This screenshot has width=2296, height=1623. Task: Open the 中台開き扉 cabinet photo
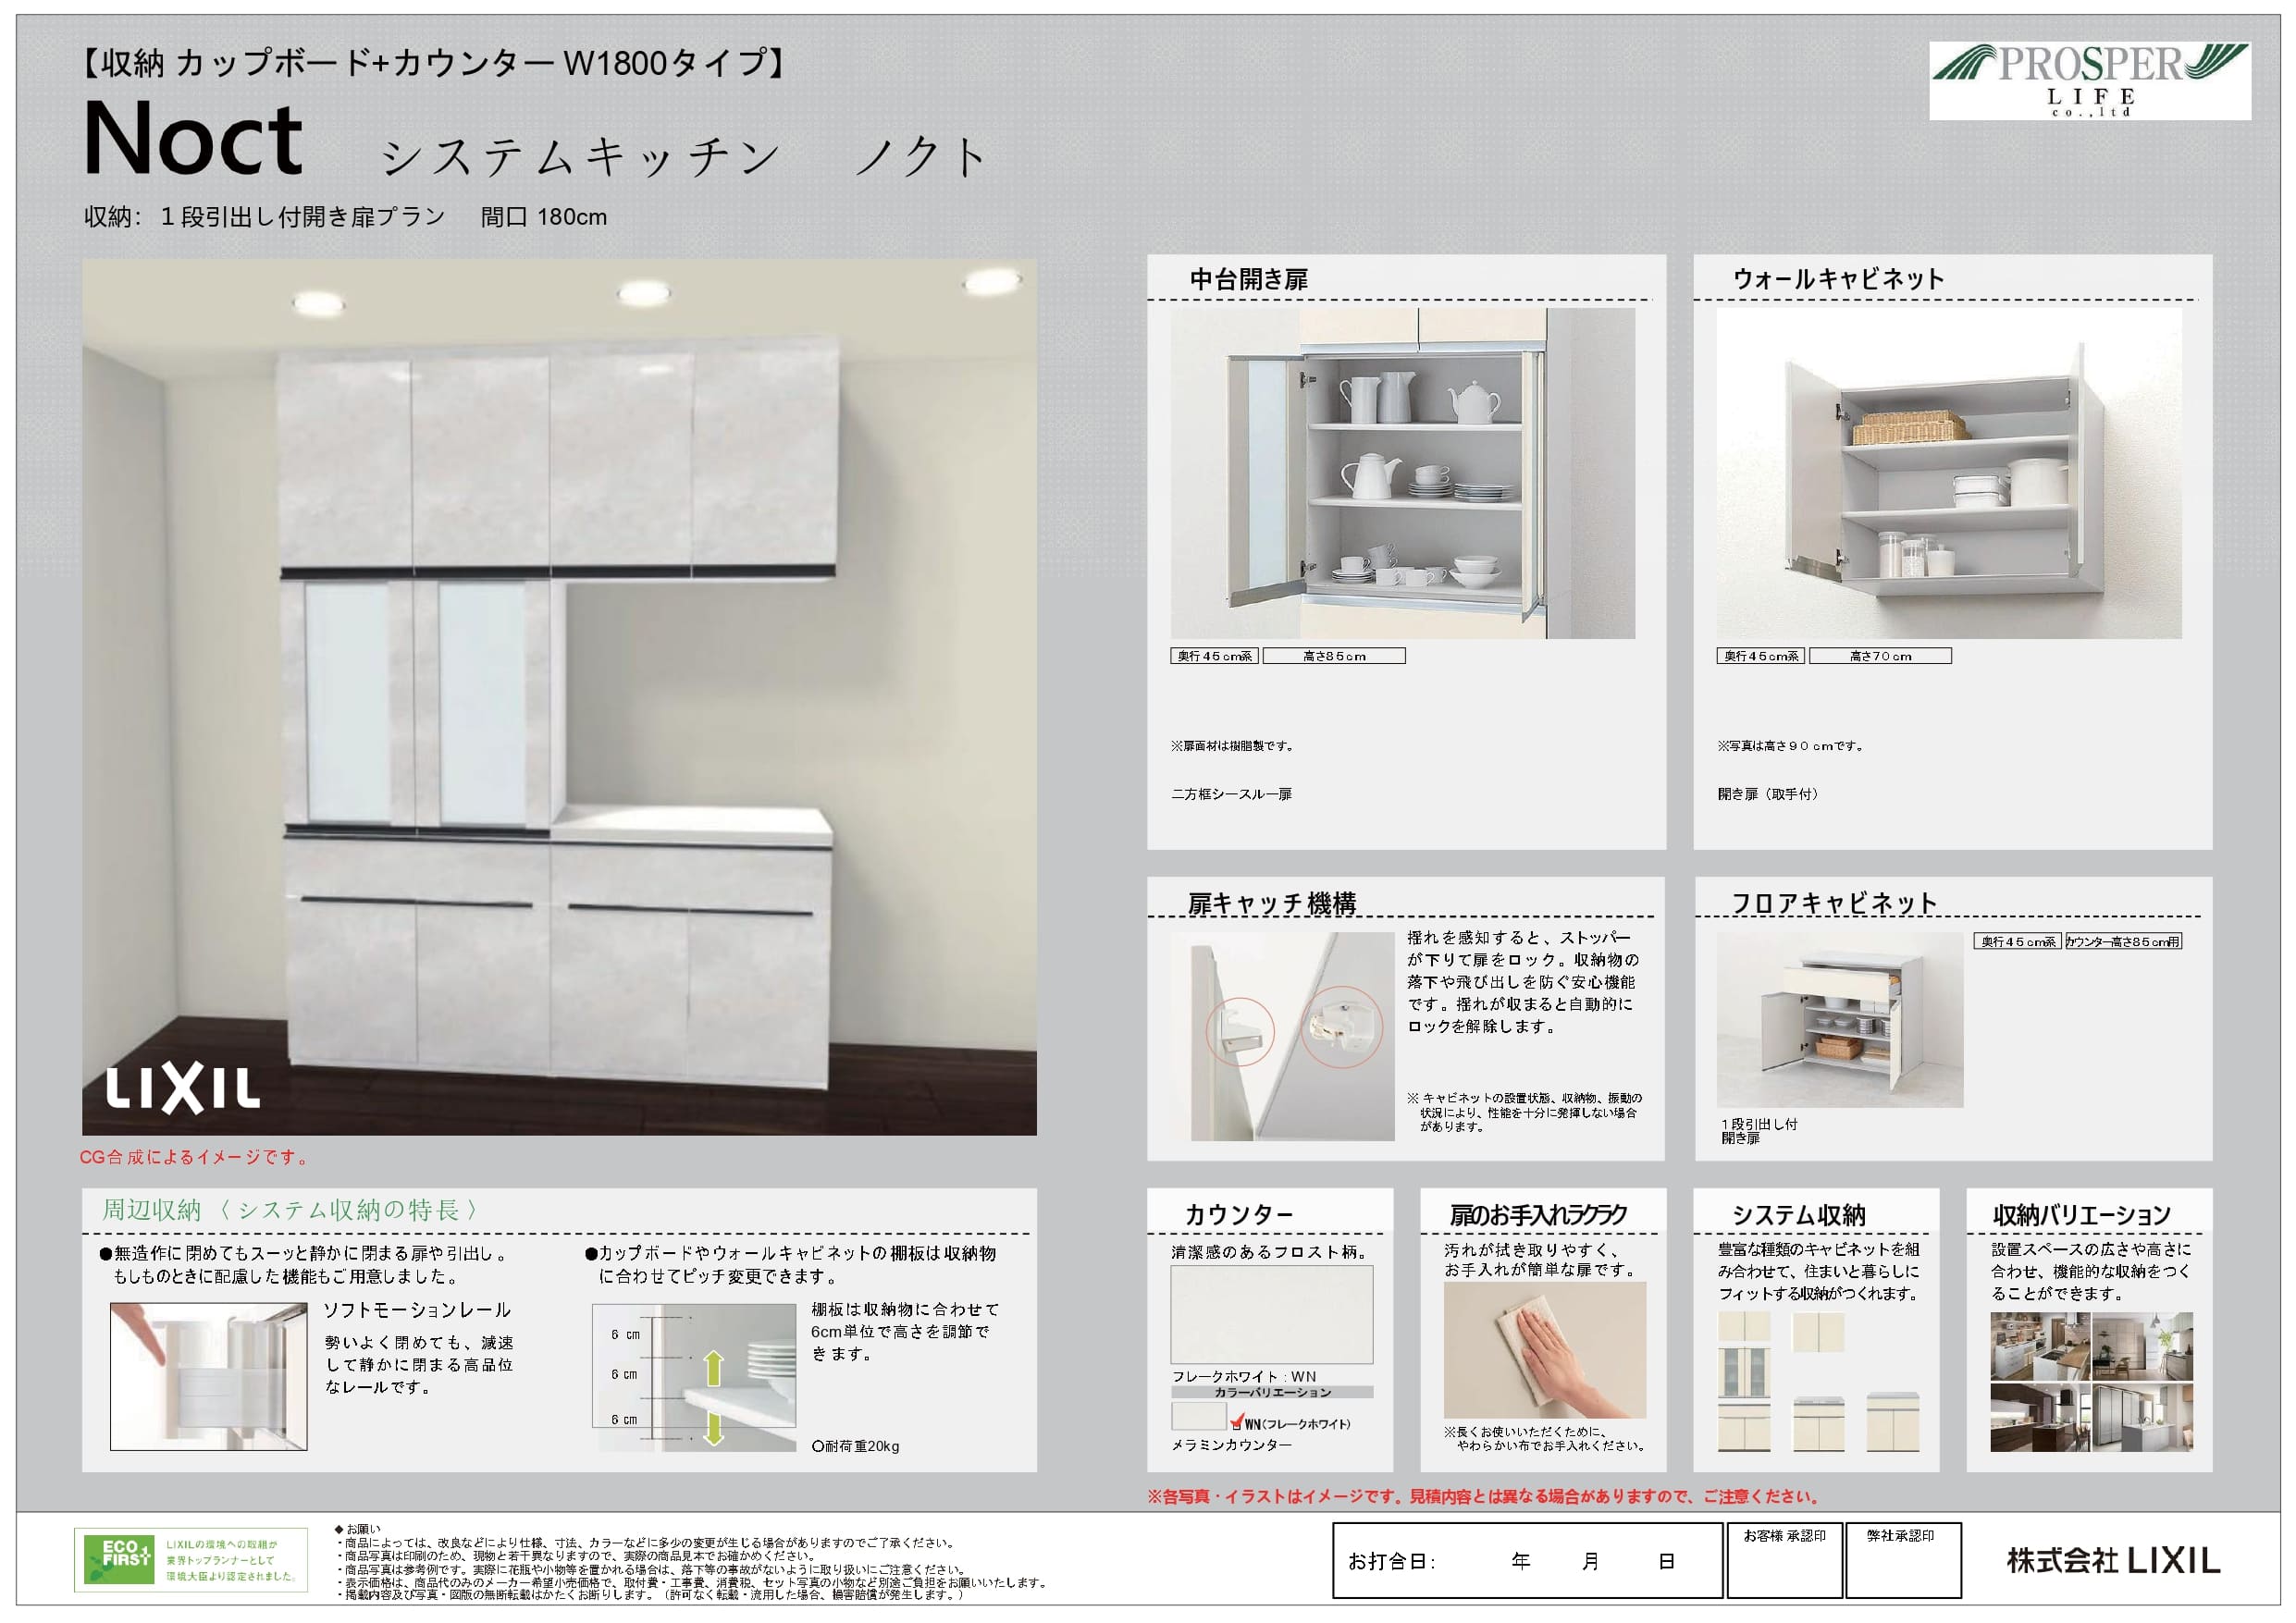(x=1403, y=473)
